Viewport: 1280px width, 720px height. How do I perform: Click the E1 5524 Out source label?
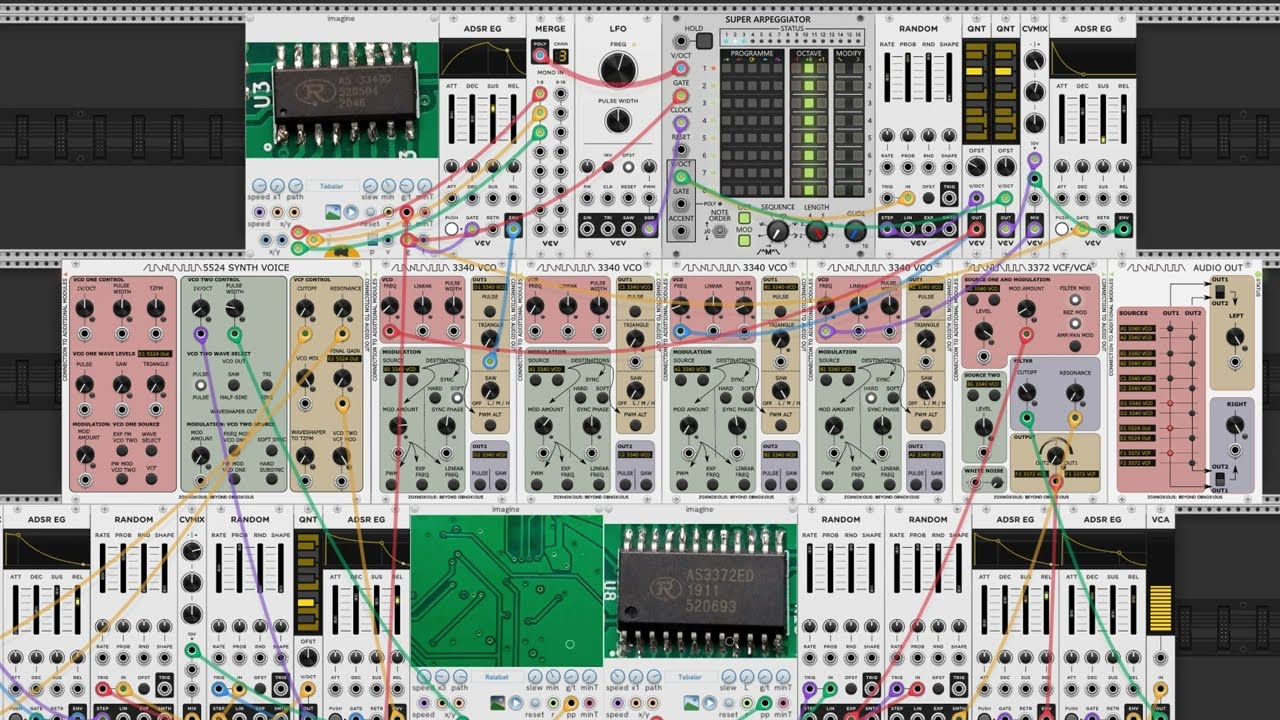point(1137,428)
